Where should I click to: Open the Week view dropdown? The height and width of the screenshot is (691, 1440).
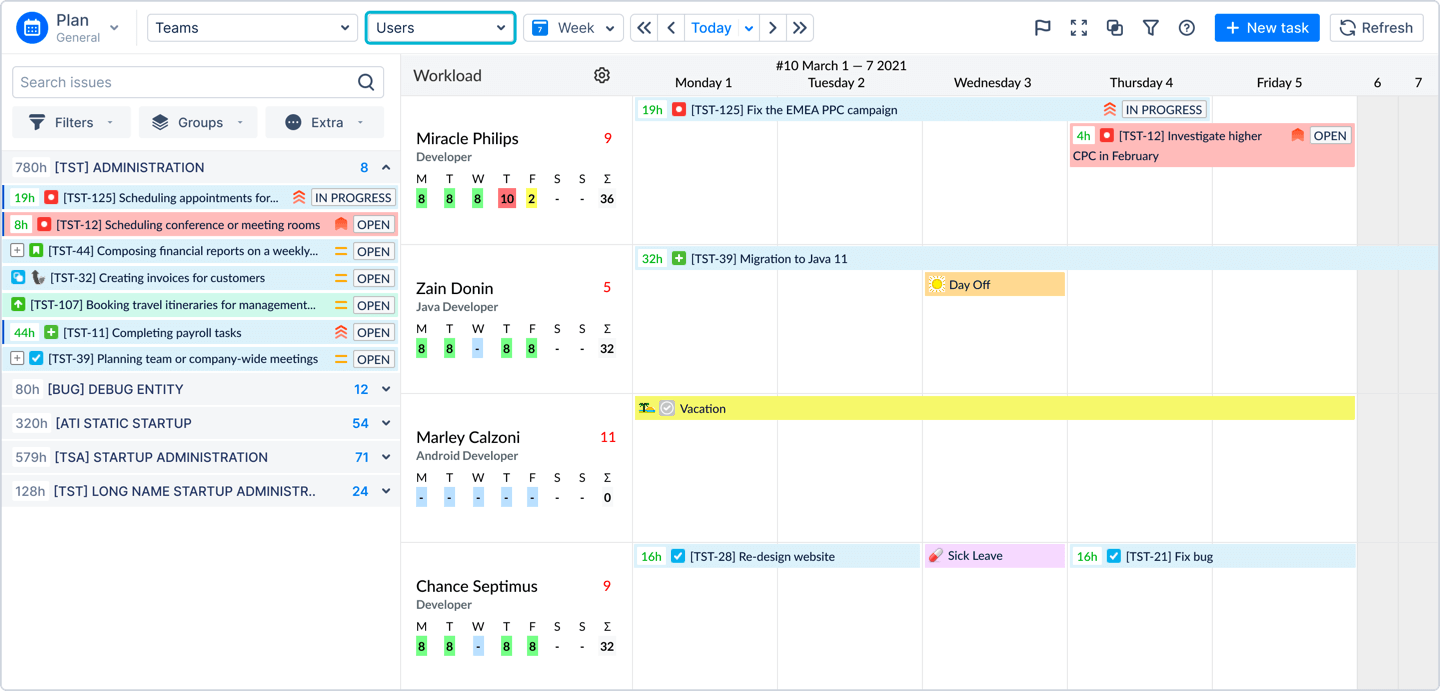[573, 28]
